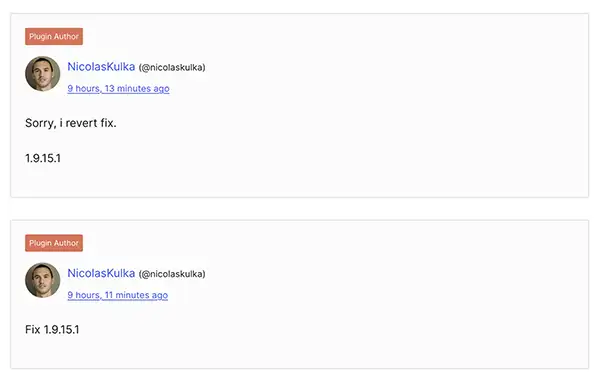
Task: Open NicolasKulka profile from the revert fix post
Action: tap(101, 67)
